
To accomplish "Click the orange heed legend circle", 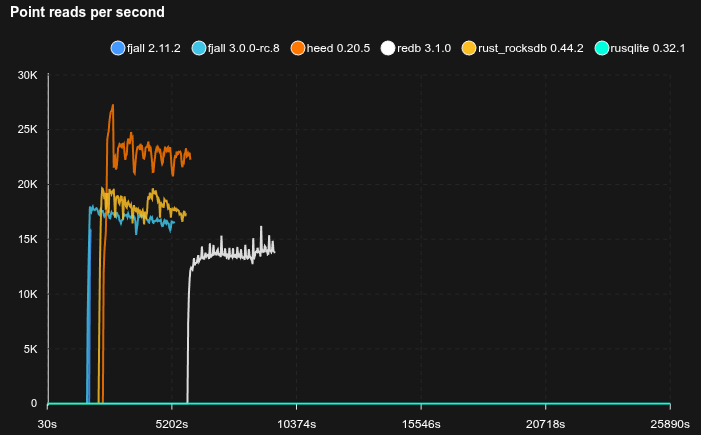I will pos(298,48).
